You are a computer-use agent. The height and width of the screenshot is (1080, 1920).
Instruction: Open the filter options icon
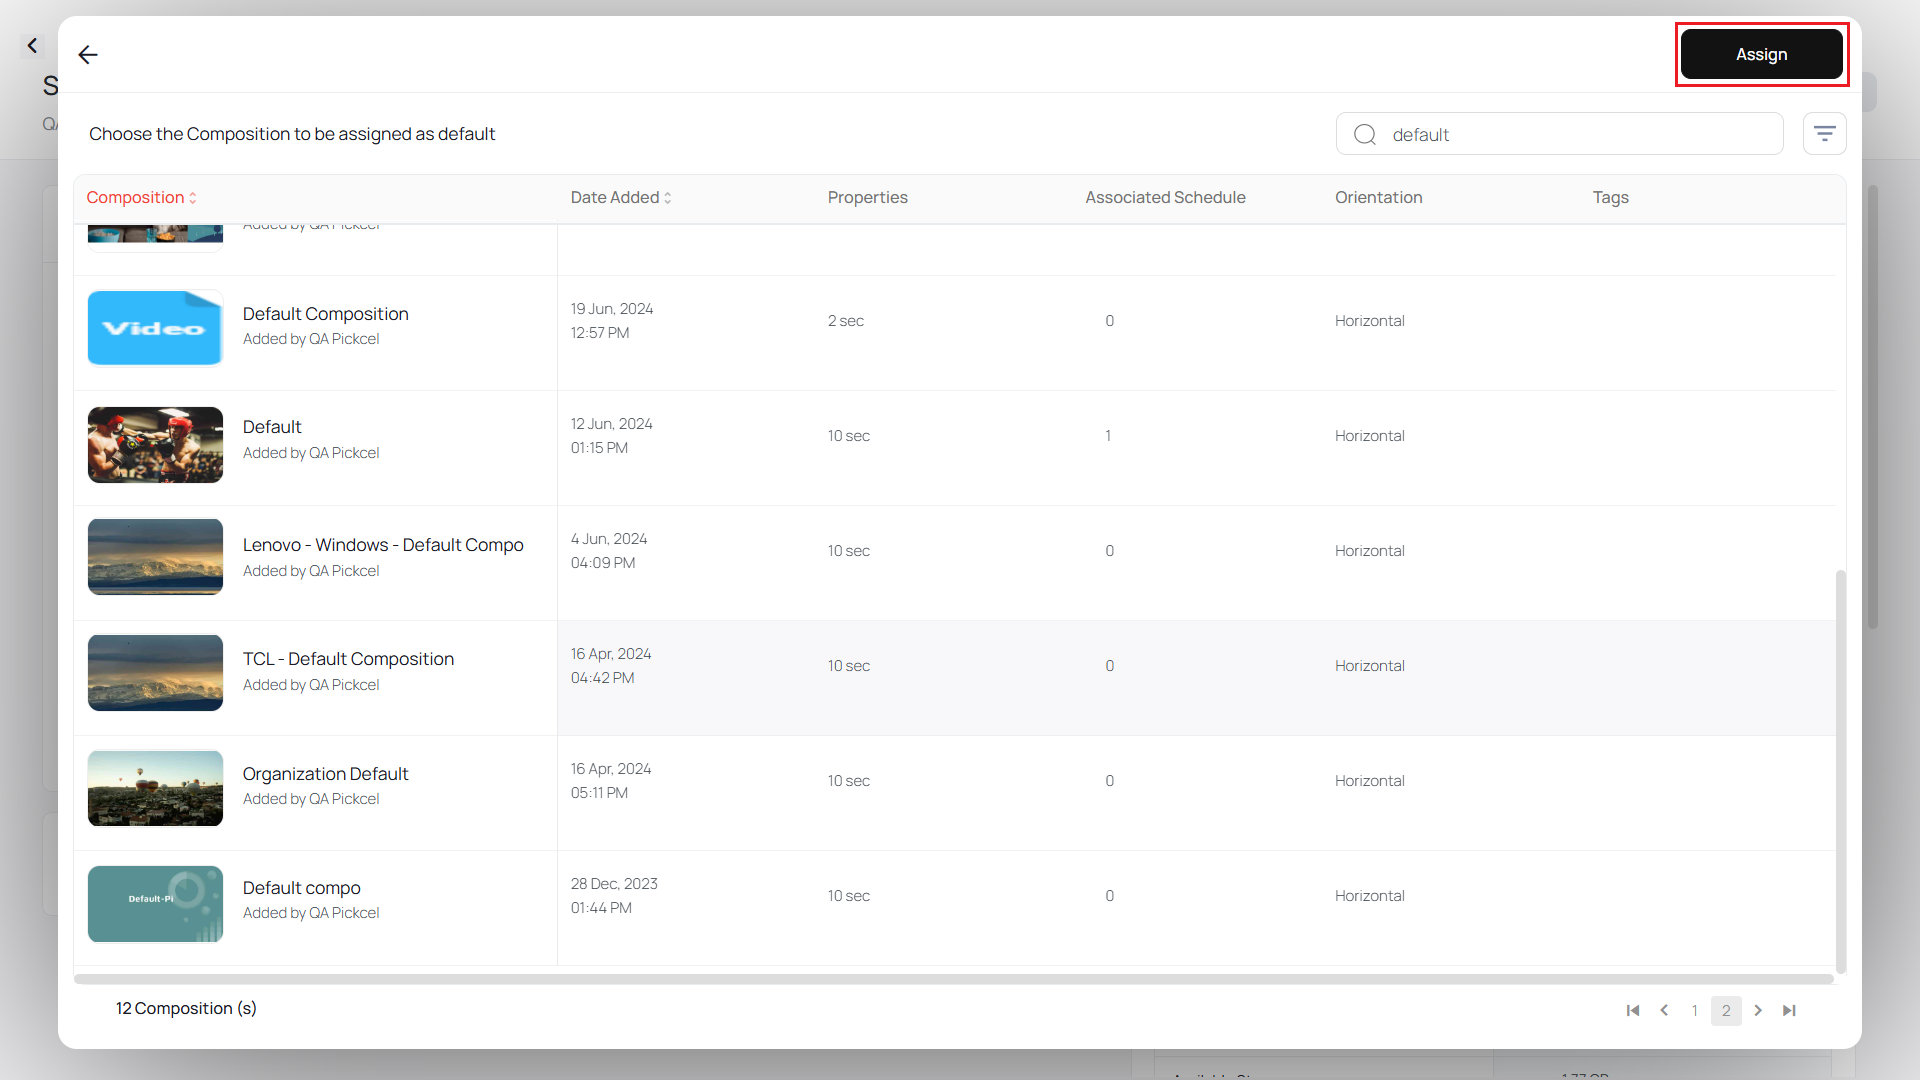(1825, 133)
